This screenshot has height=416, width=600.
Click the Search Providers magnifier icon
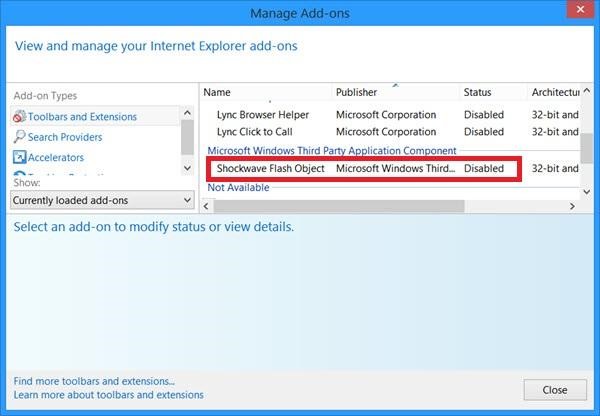click(x=19, y=137)
